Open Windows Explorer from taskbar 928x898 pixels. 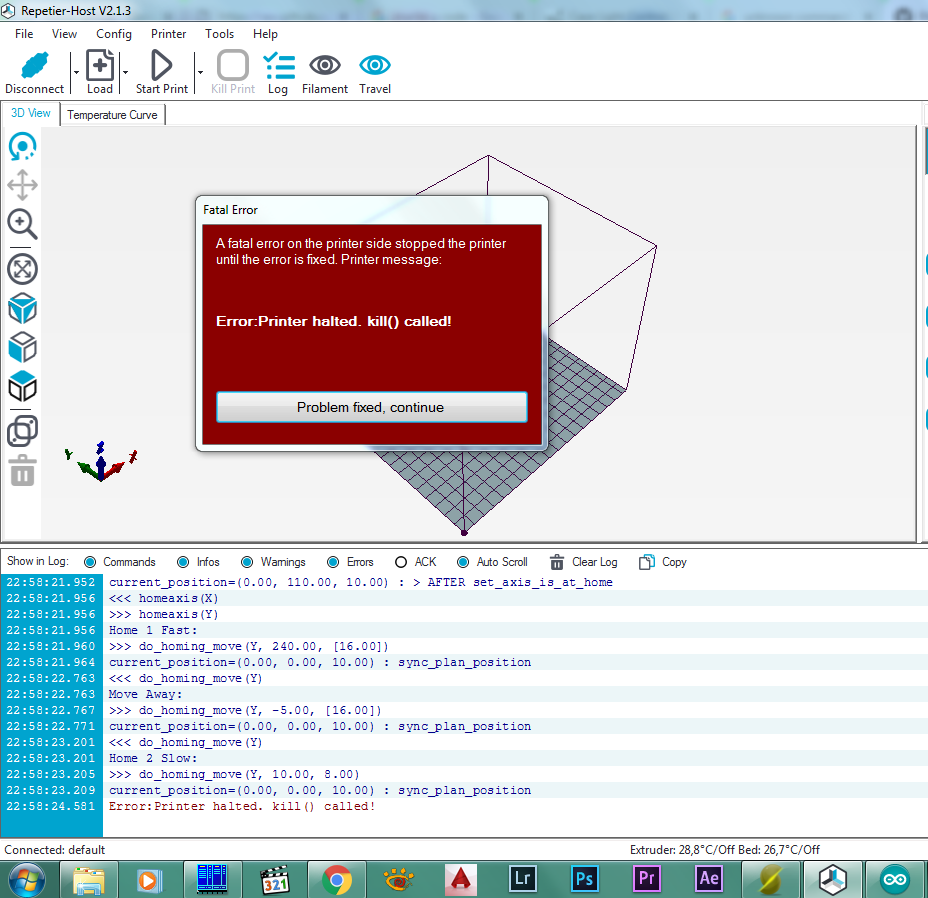[x=89, y=880]
